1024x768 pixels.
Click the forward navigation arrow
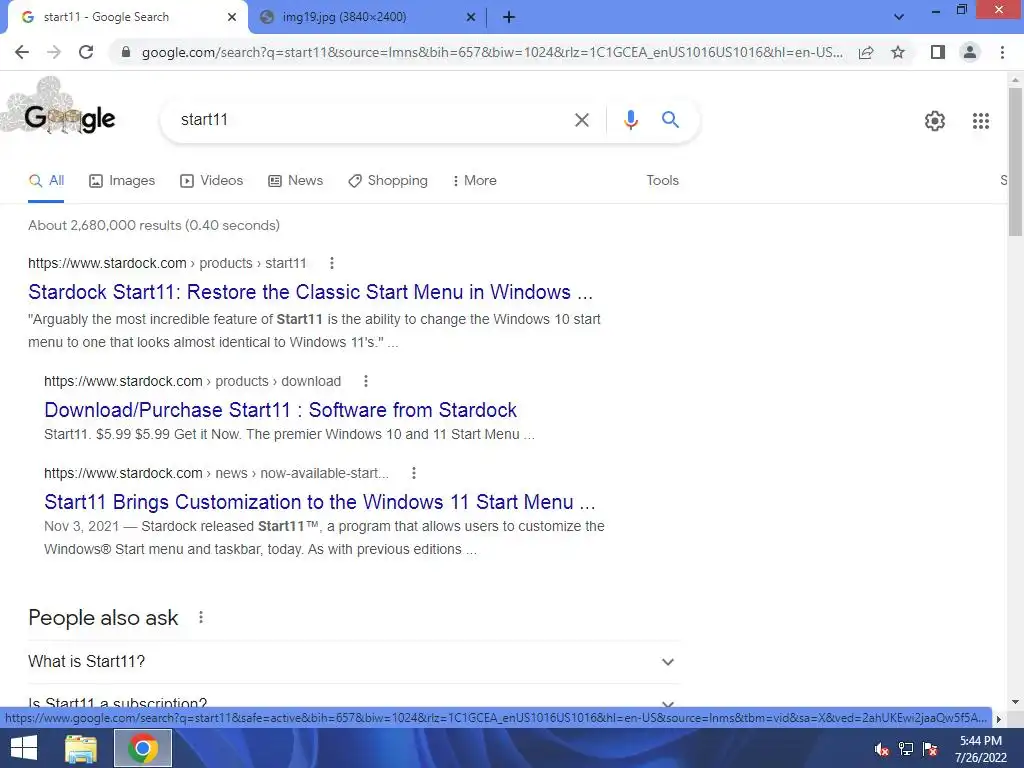point(54,52)
